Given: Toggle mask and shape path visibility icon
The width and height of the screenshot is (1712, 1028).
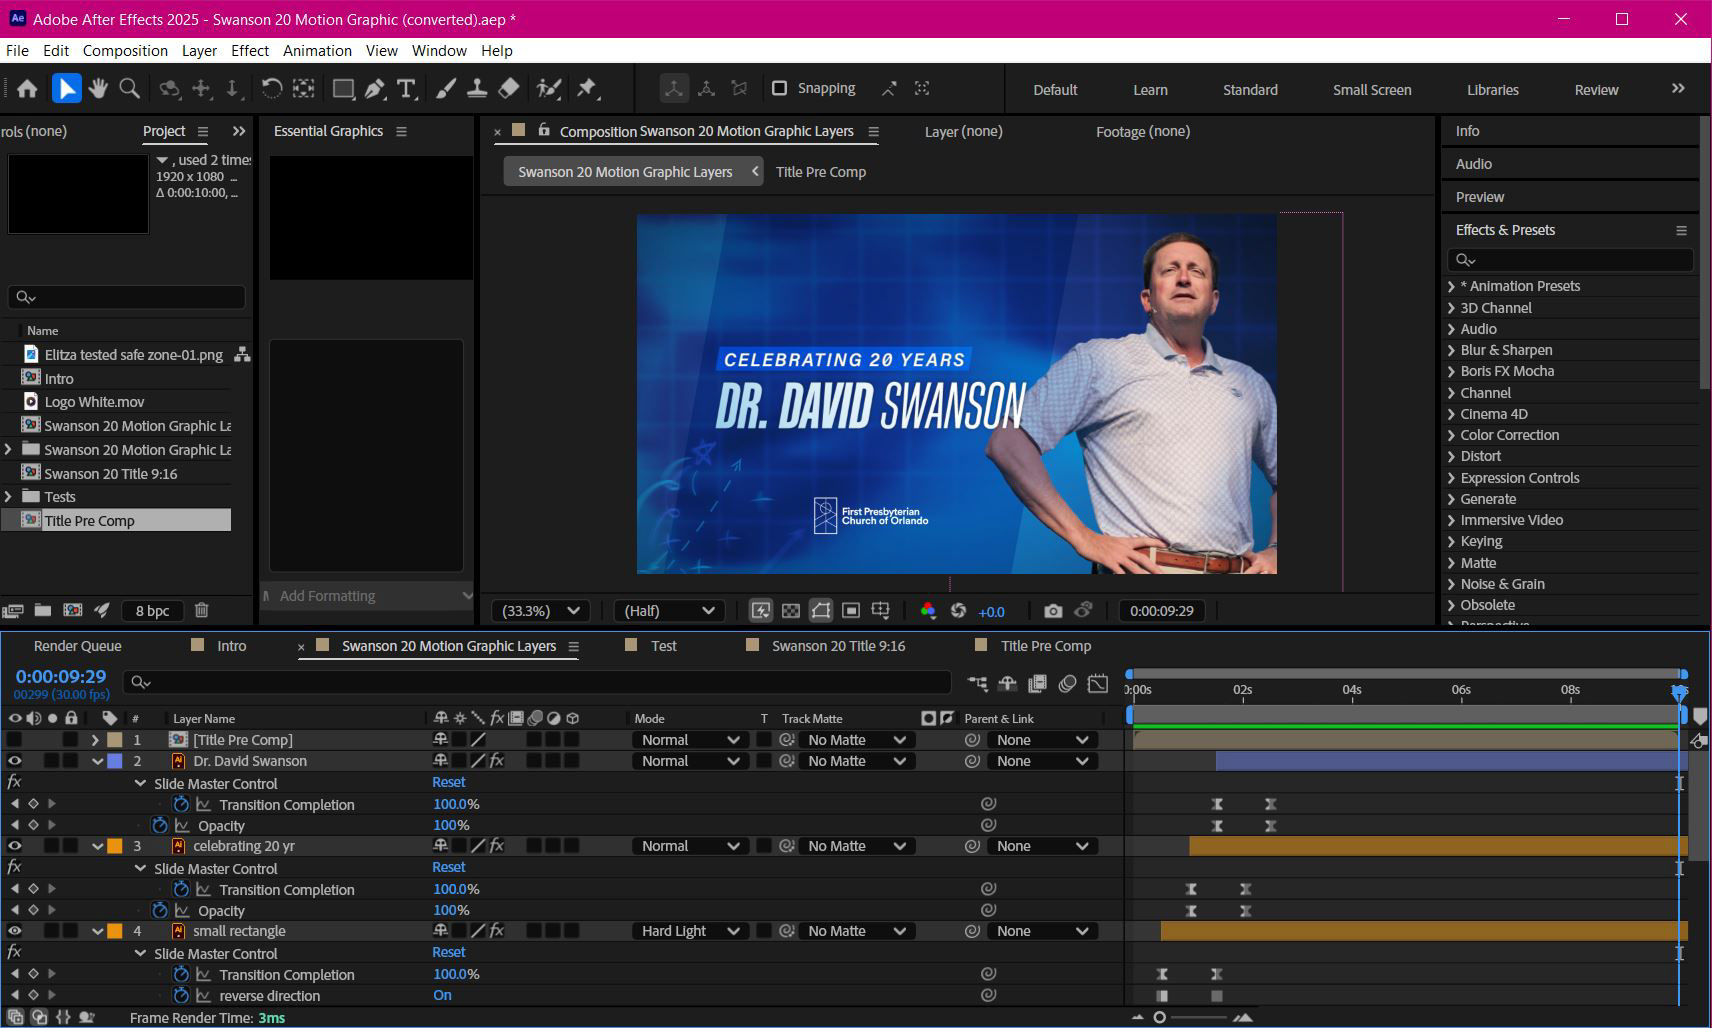Looking at the screenshot, I should coord(820,610).
